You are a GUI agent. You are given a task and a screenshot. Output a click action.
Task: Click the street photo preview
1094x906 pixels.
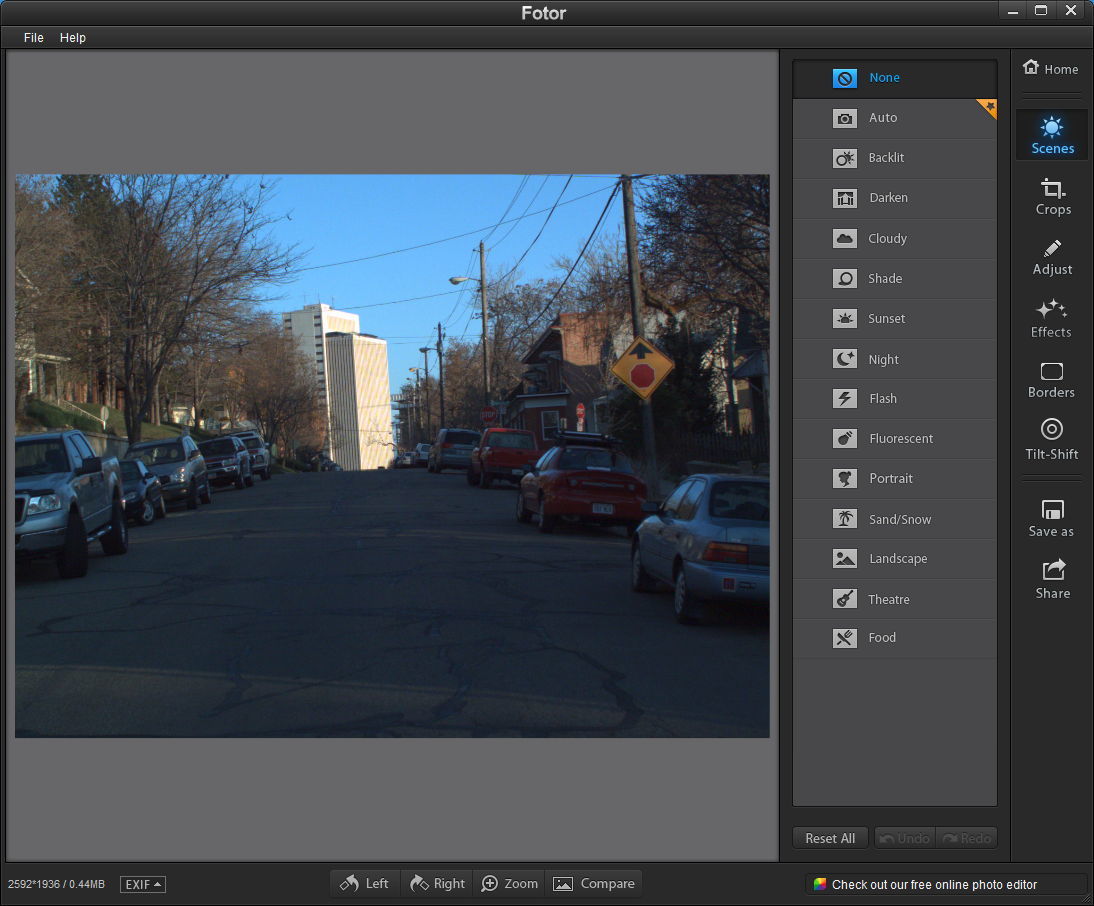[x=392, y=456]
